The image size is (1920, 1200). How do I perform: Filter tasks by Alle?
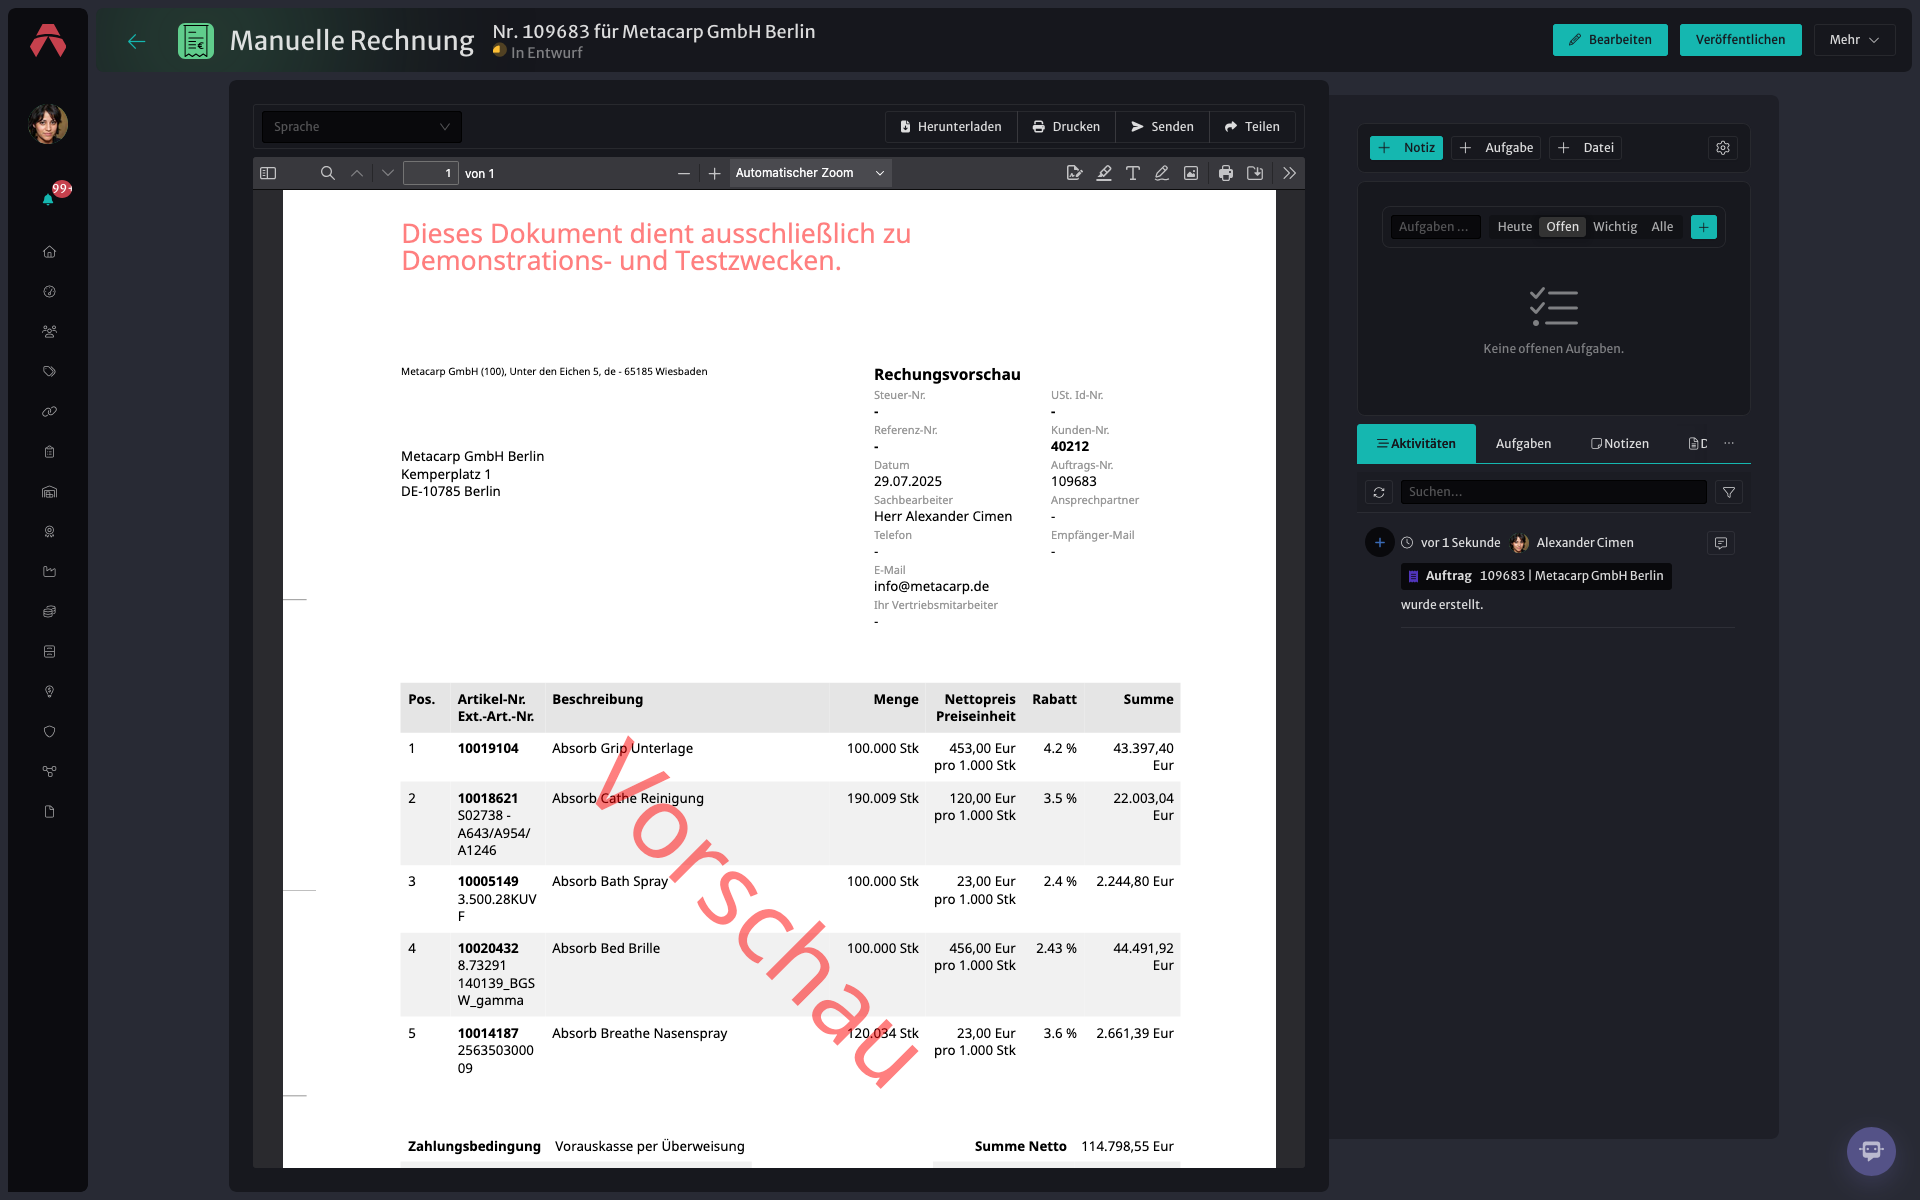1662,227
